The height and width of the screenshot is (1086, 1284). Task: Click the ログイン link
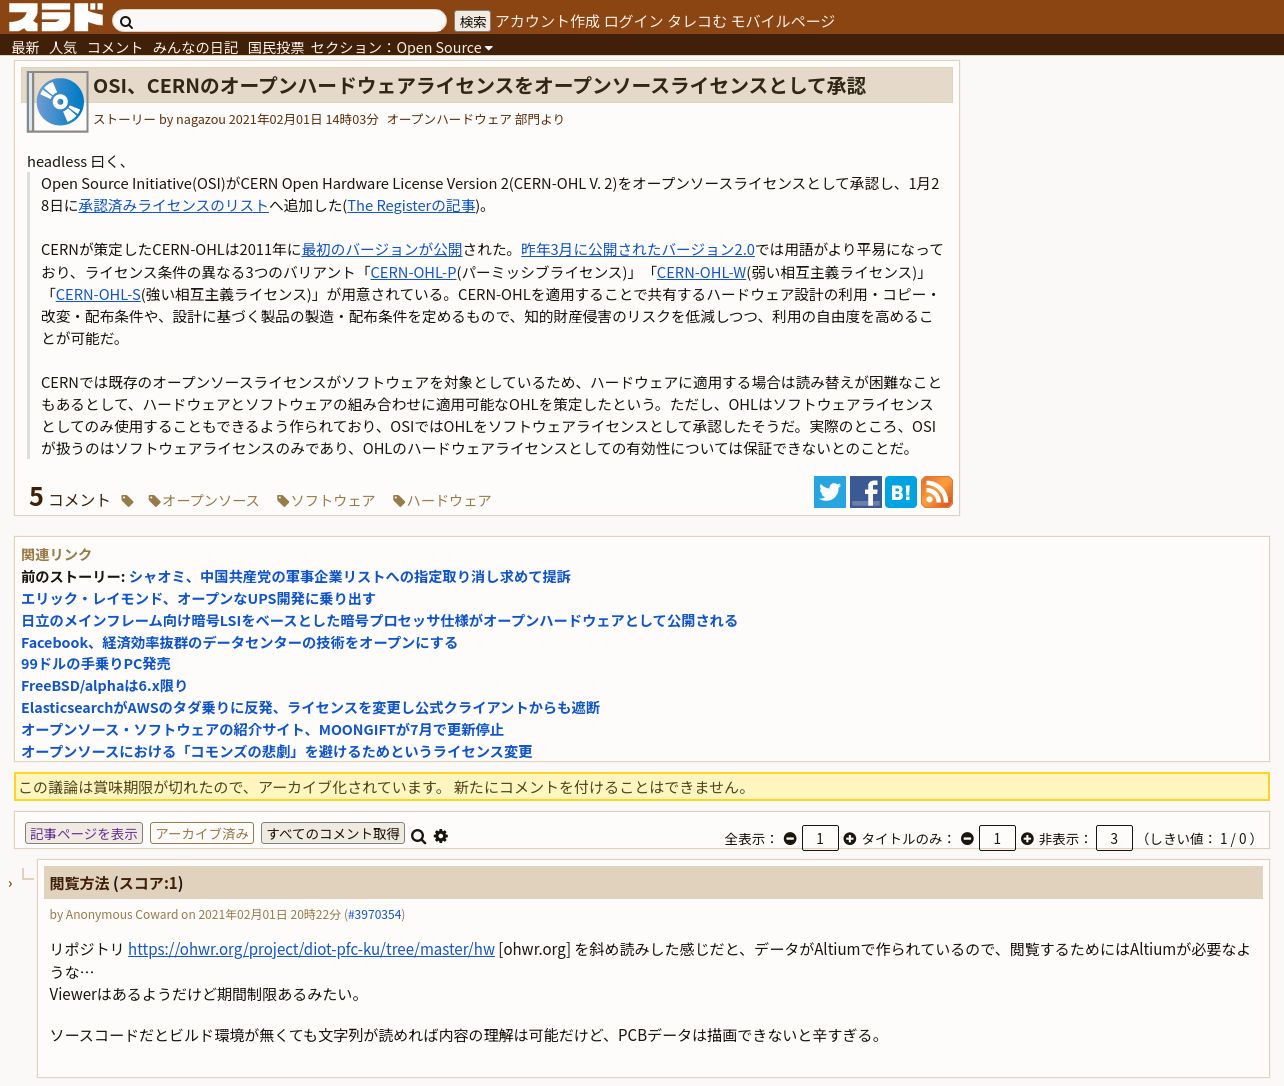[x=634, y=21]
